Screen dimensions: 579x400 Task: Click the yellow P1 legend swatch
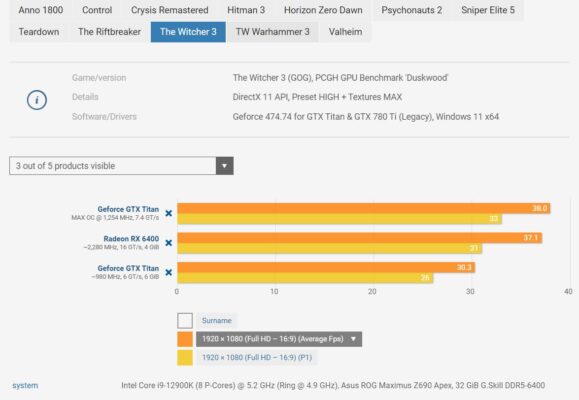point(185,358)
